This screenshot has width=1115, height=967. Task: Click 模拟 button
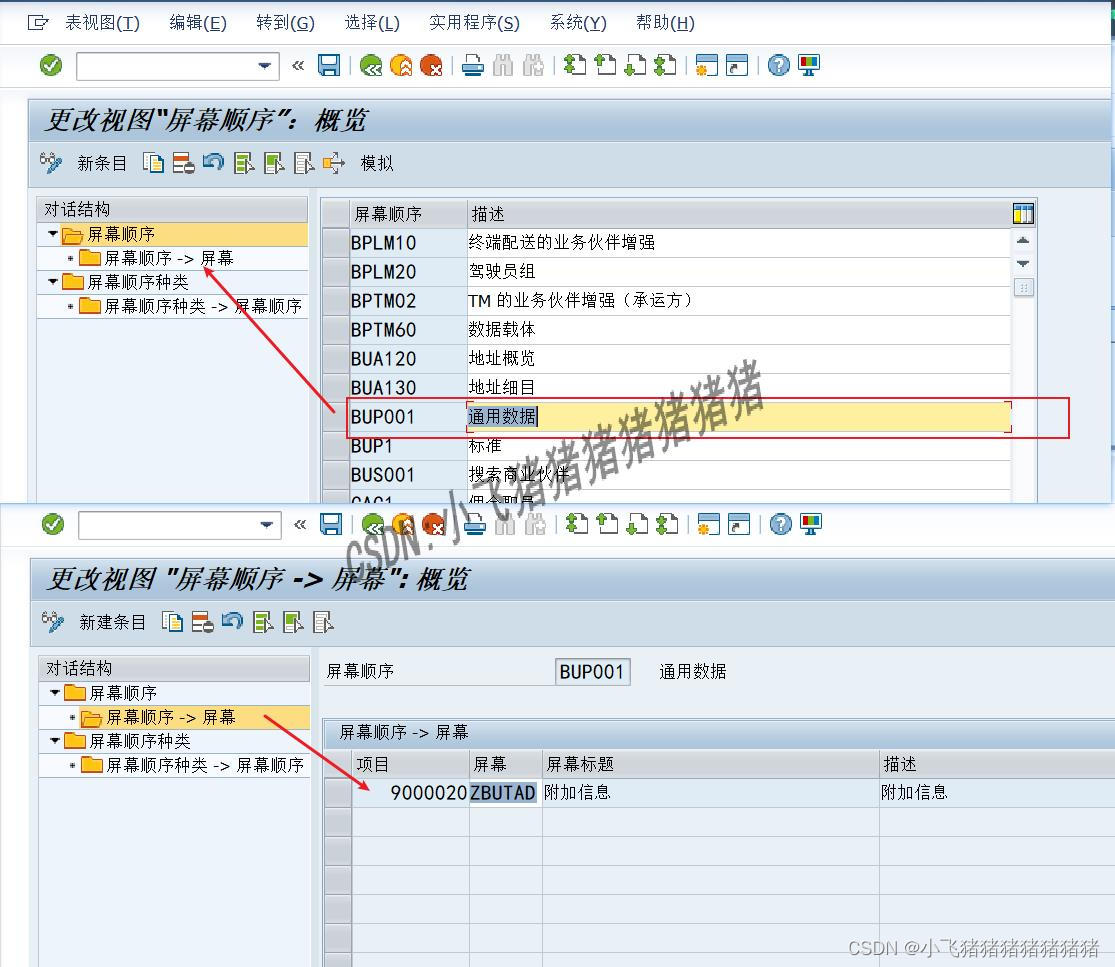[377, 164]
